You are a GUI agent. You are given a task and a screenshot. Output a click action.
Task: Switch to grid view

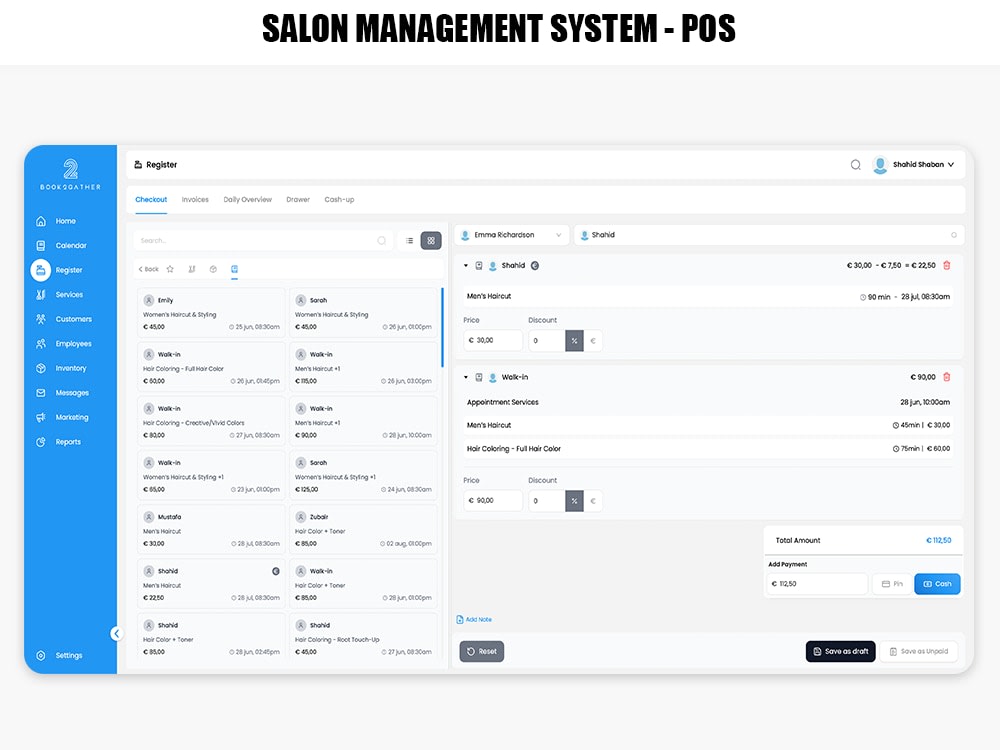coord(431,240)
